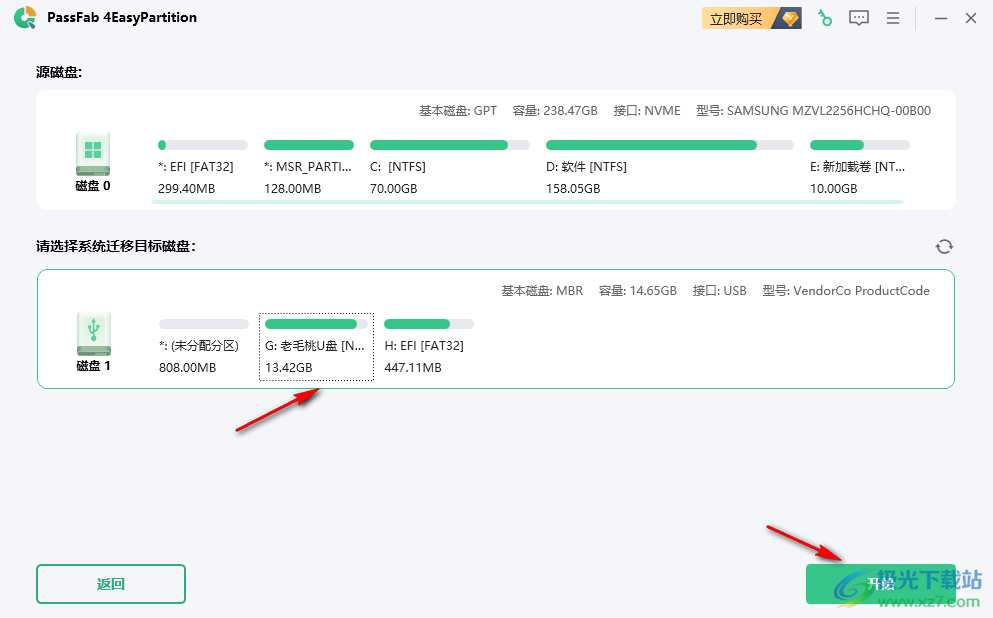Click the usage bar of E: 新加载卷
The height and width of the screenshot is (618, 993).
click(x=859, y=145)
